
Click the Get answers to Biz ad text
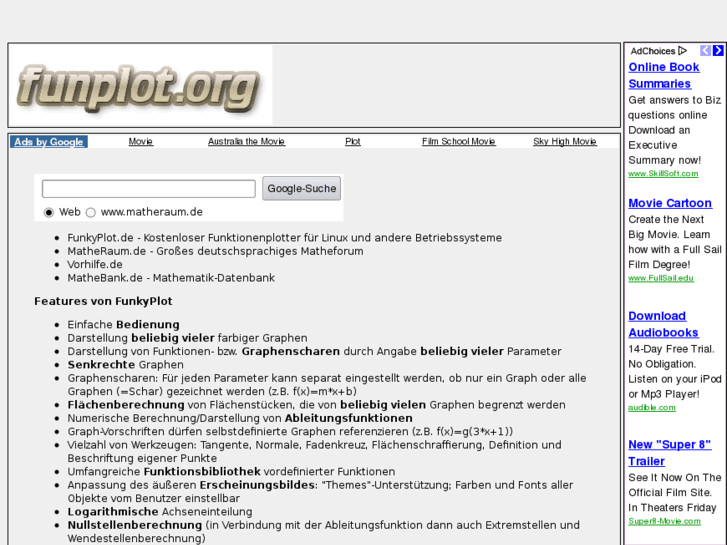tap(675, 100)
